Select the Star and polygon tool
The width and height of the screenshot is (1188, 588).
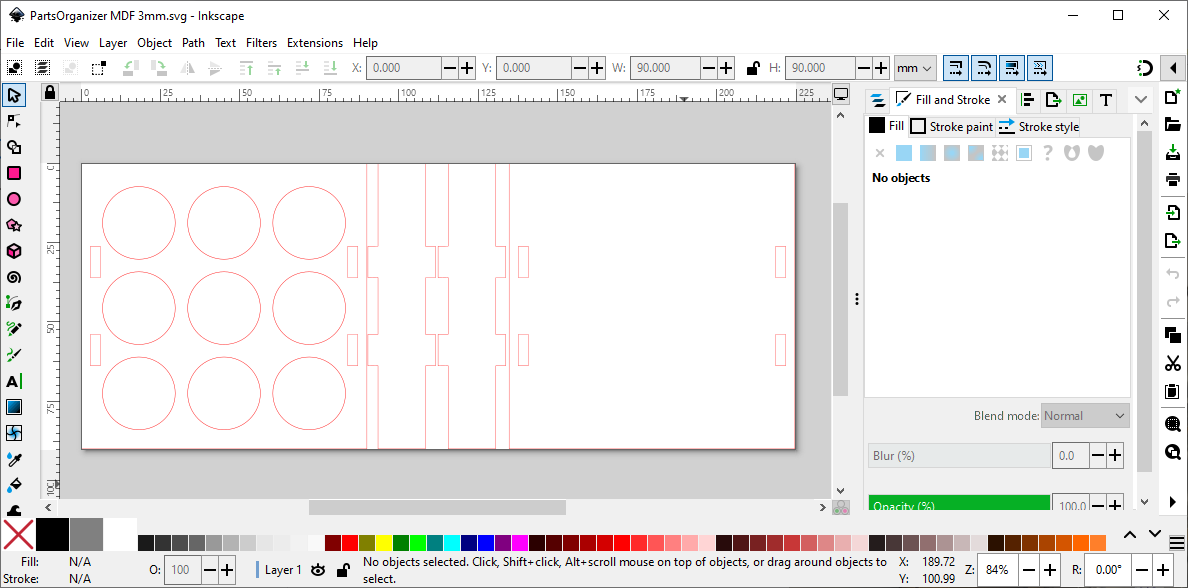coord(14,225)
